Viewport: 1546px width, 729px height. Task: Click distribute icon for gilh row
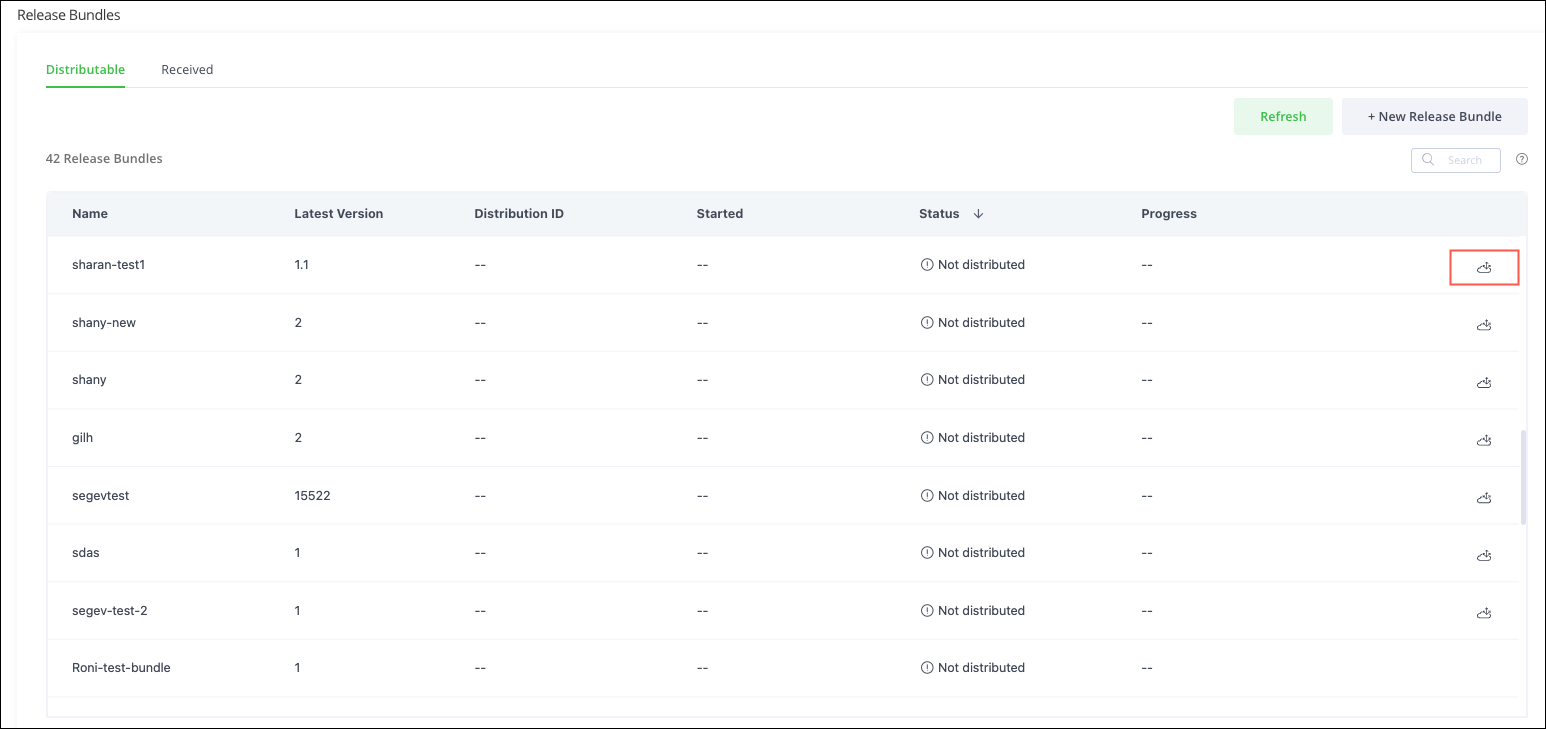(1484, 440)
